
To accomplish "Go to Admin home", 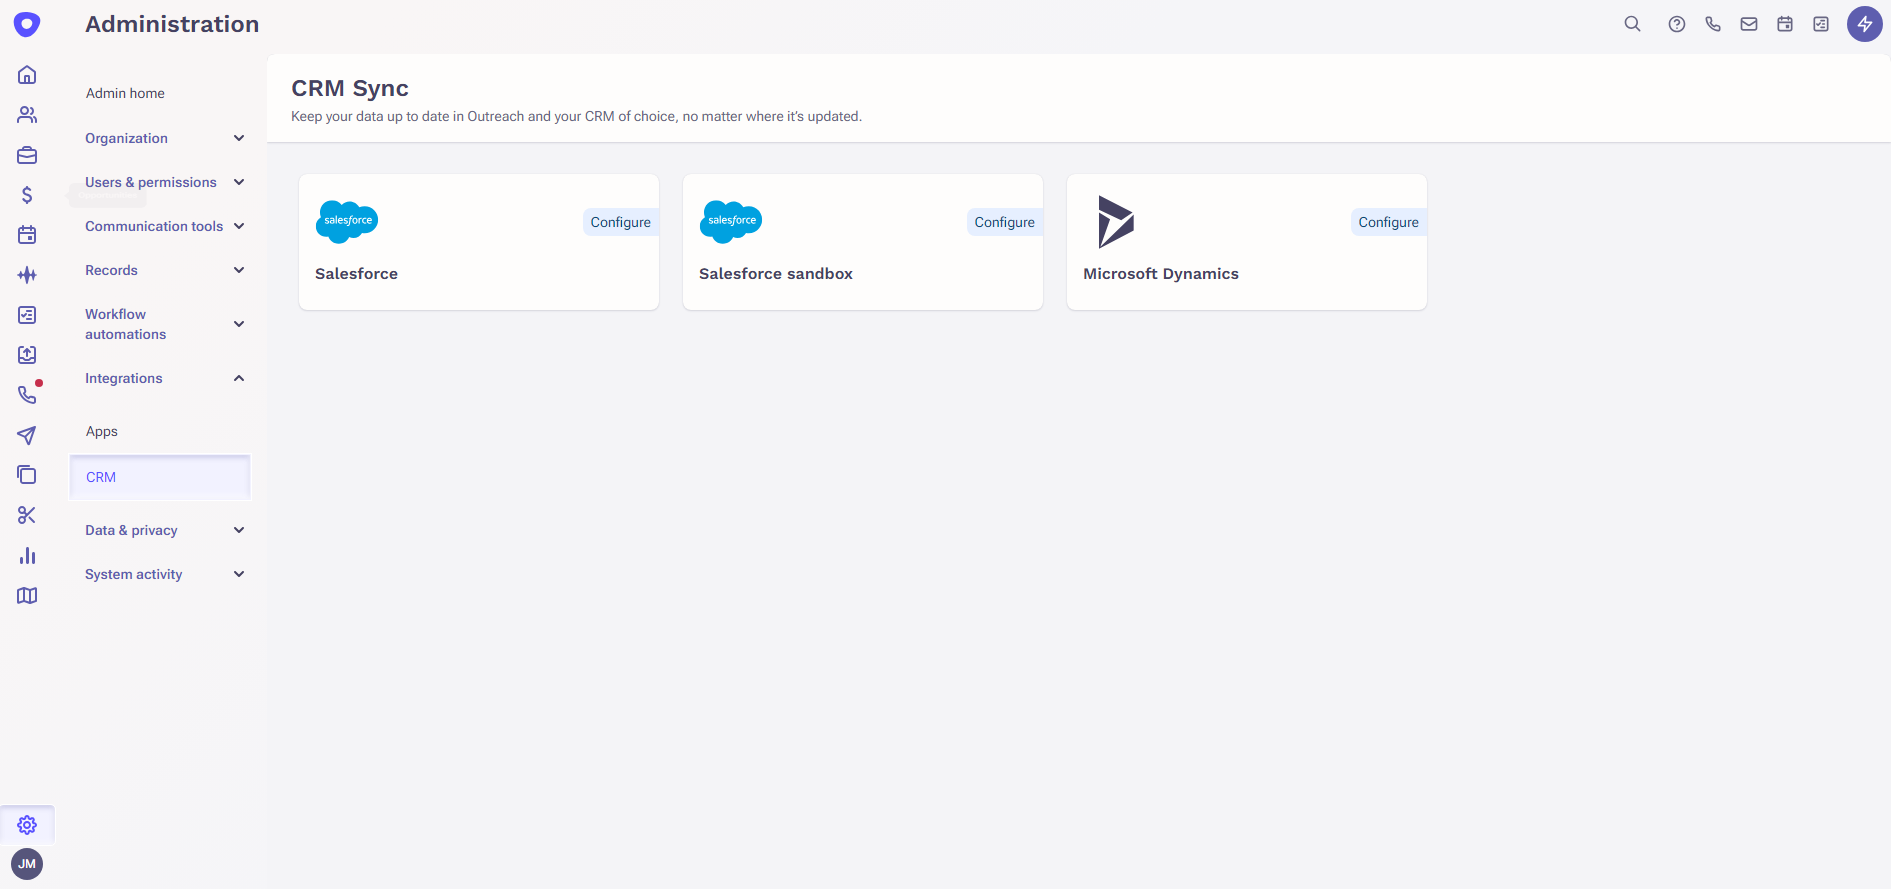I will (125, 93).
